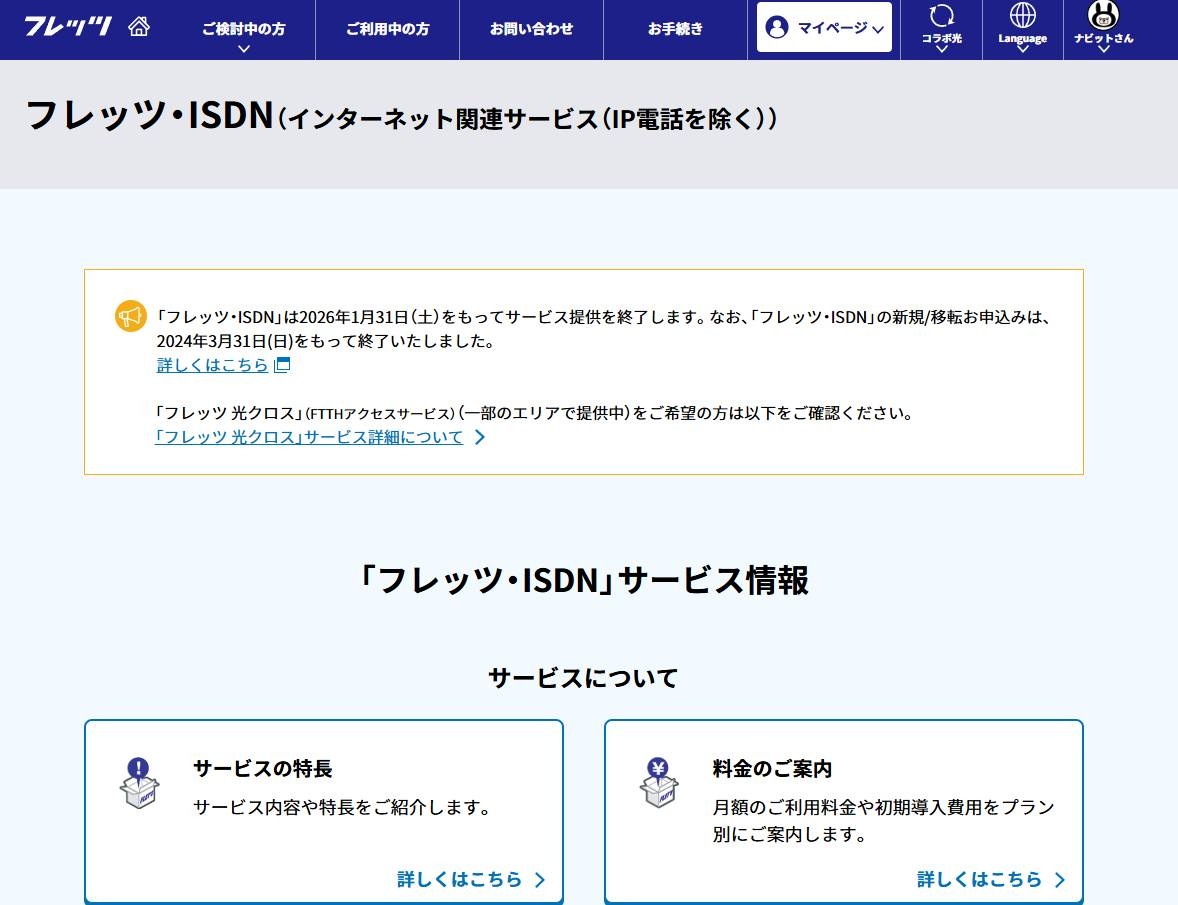The image size is (1178, 905).
Task: Open 「フレッツ 光クロス」サービス詳細について link
Action: pyautogui.click(x=309, y=437)
